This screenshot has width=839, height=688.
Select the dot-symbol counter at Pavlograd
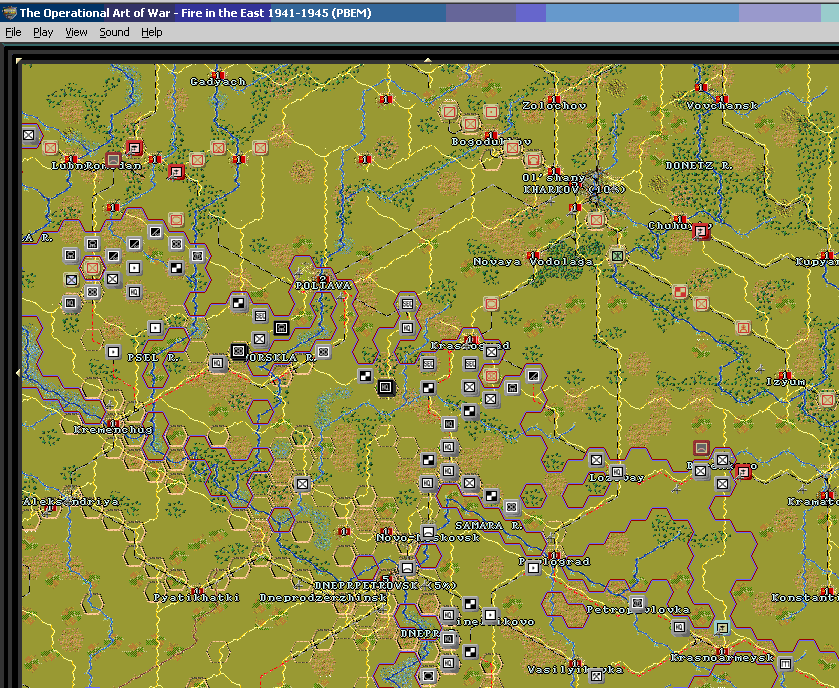click(x=533, y=568)
